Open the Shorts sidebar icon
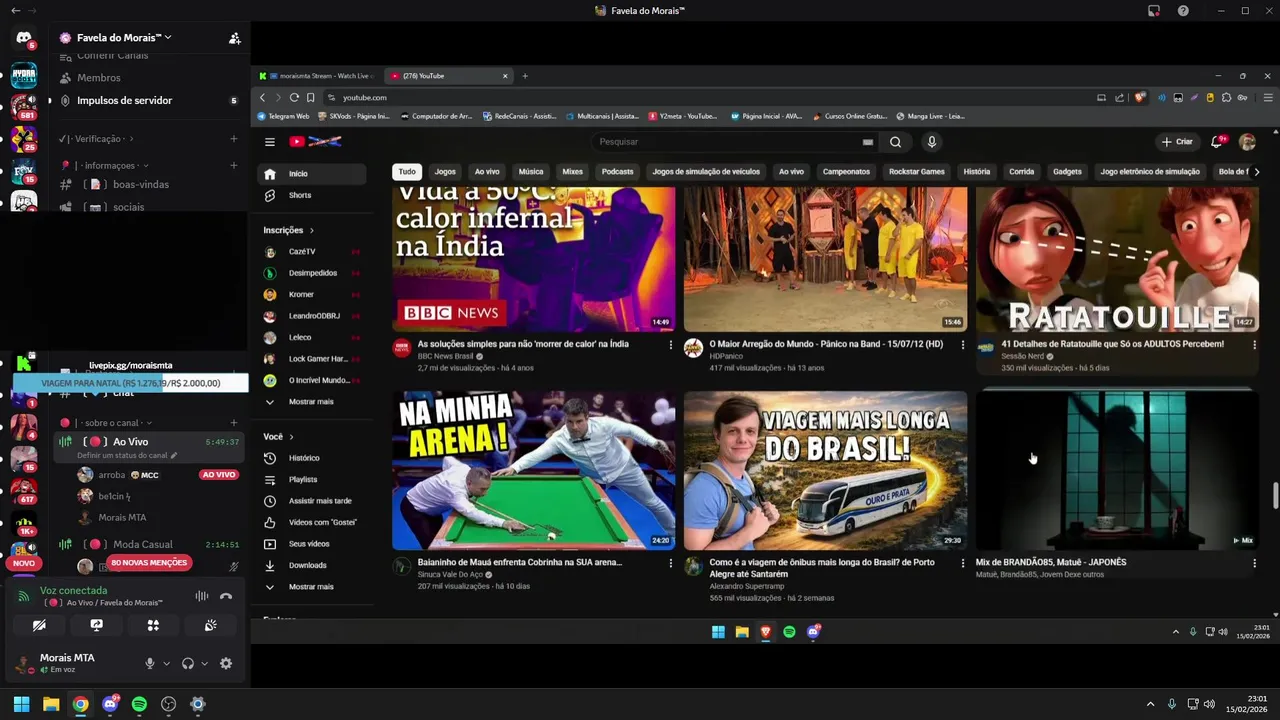 [270, 195]
